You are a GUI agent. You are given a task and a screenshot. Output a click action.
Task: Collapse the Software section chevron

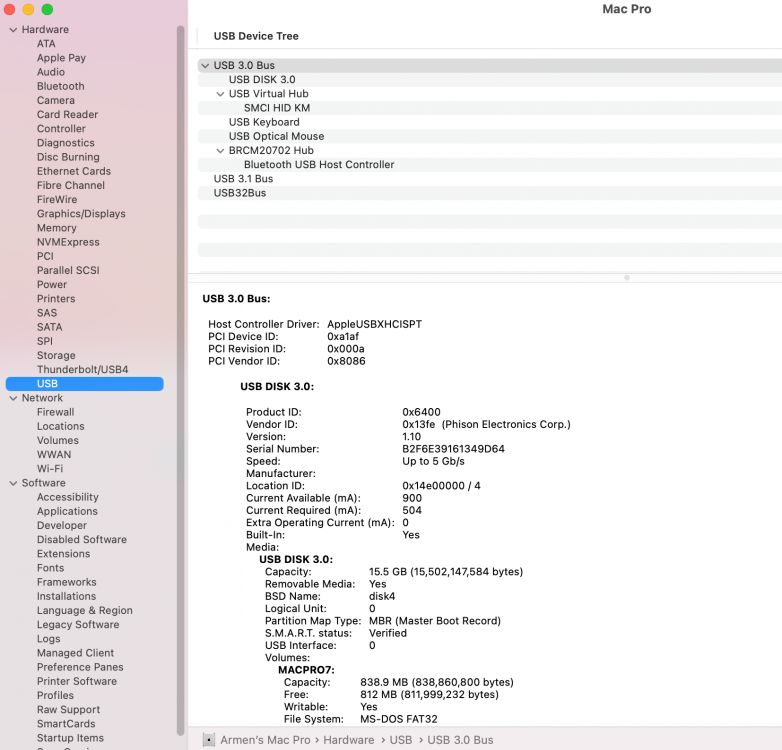click(x=13, y=483)
